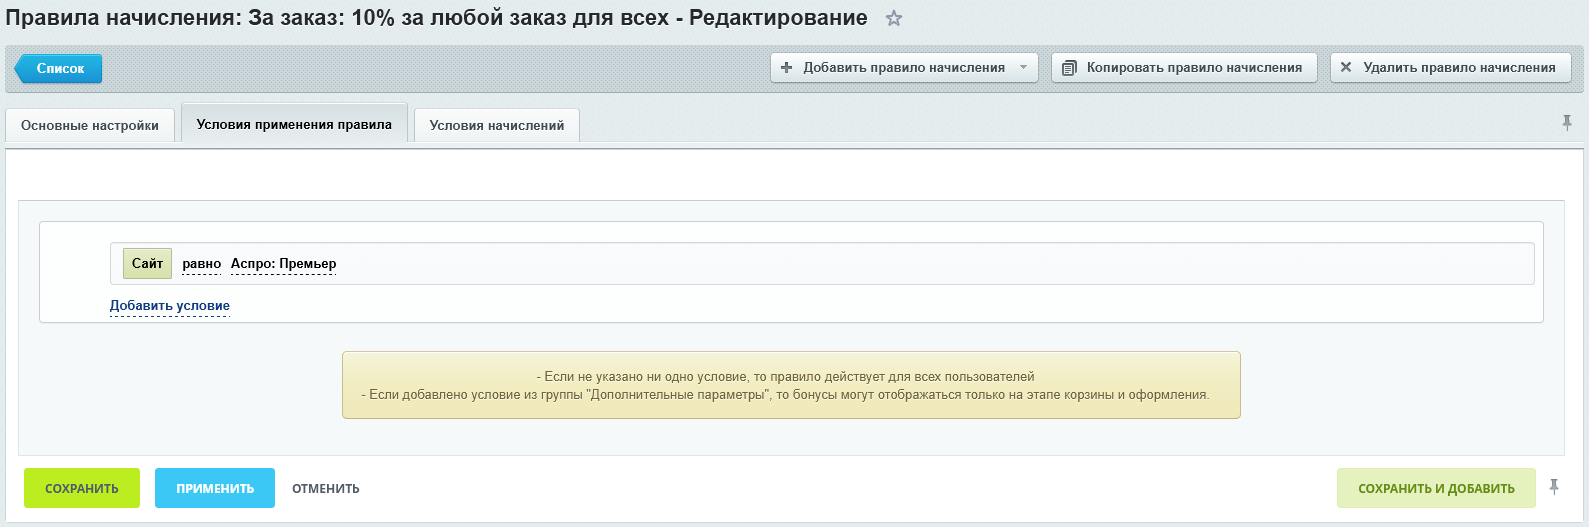The width and height of the screenshot is (1589, 527).
Task: Add page to favorites with star icon
Action: [x=894, y=19]
